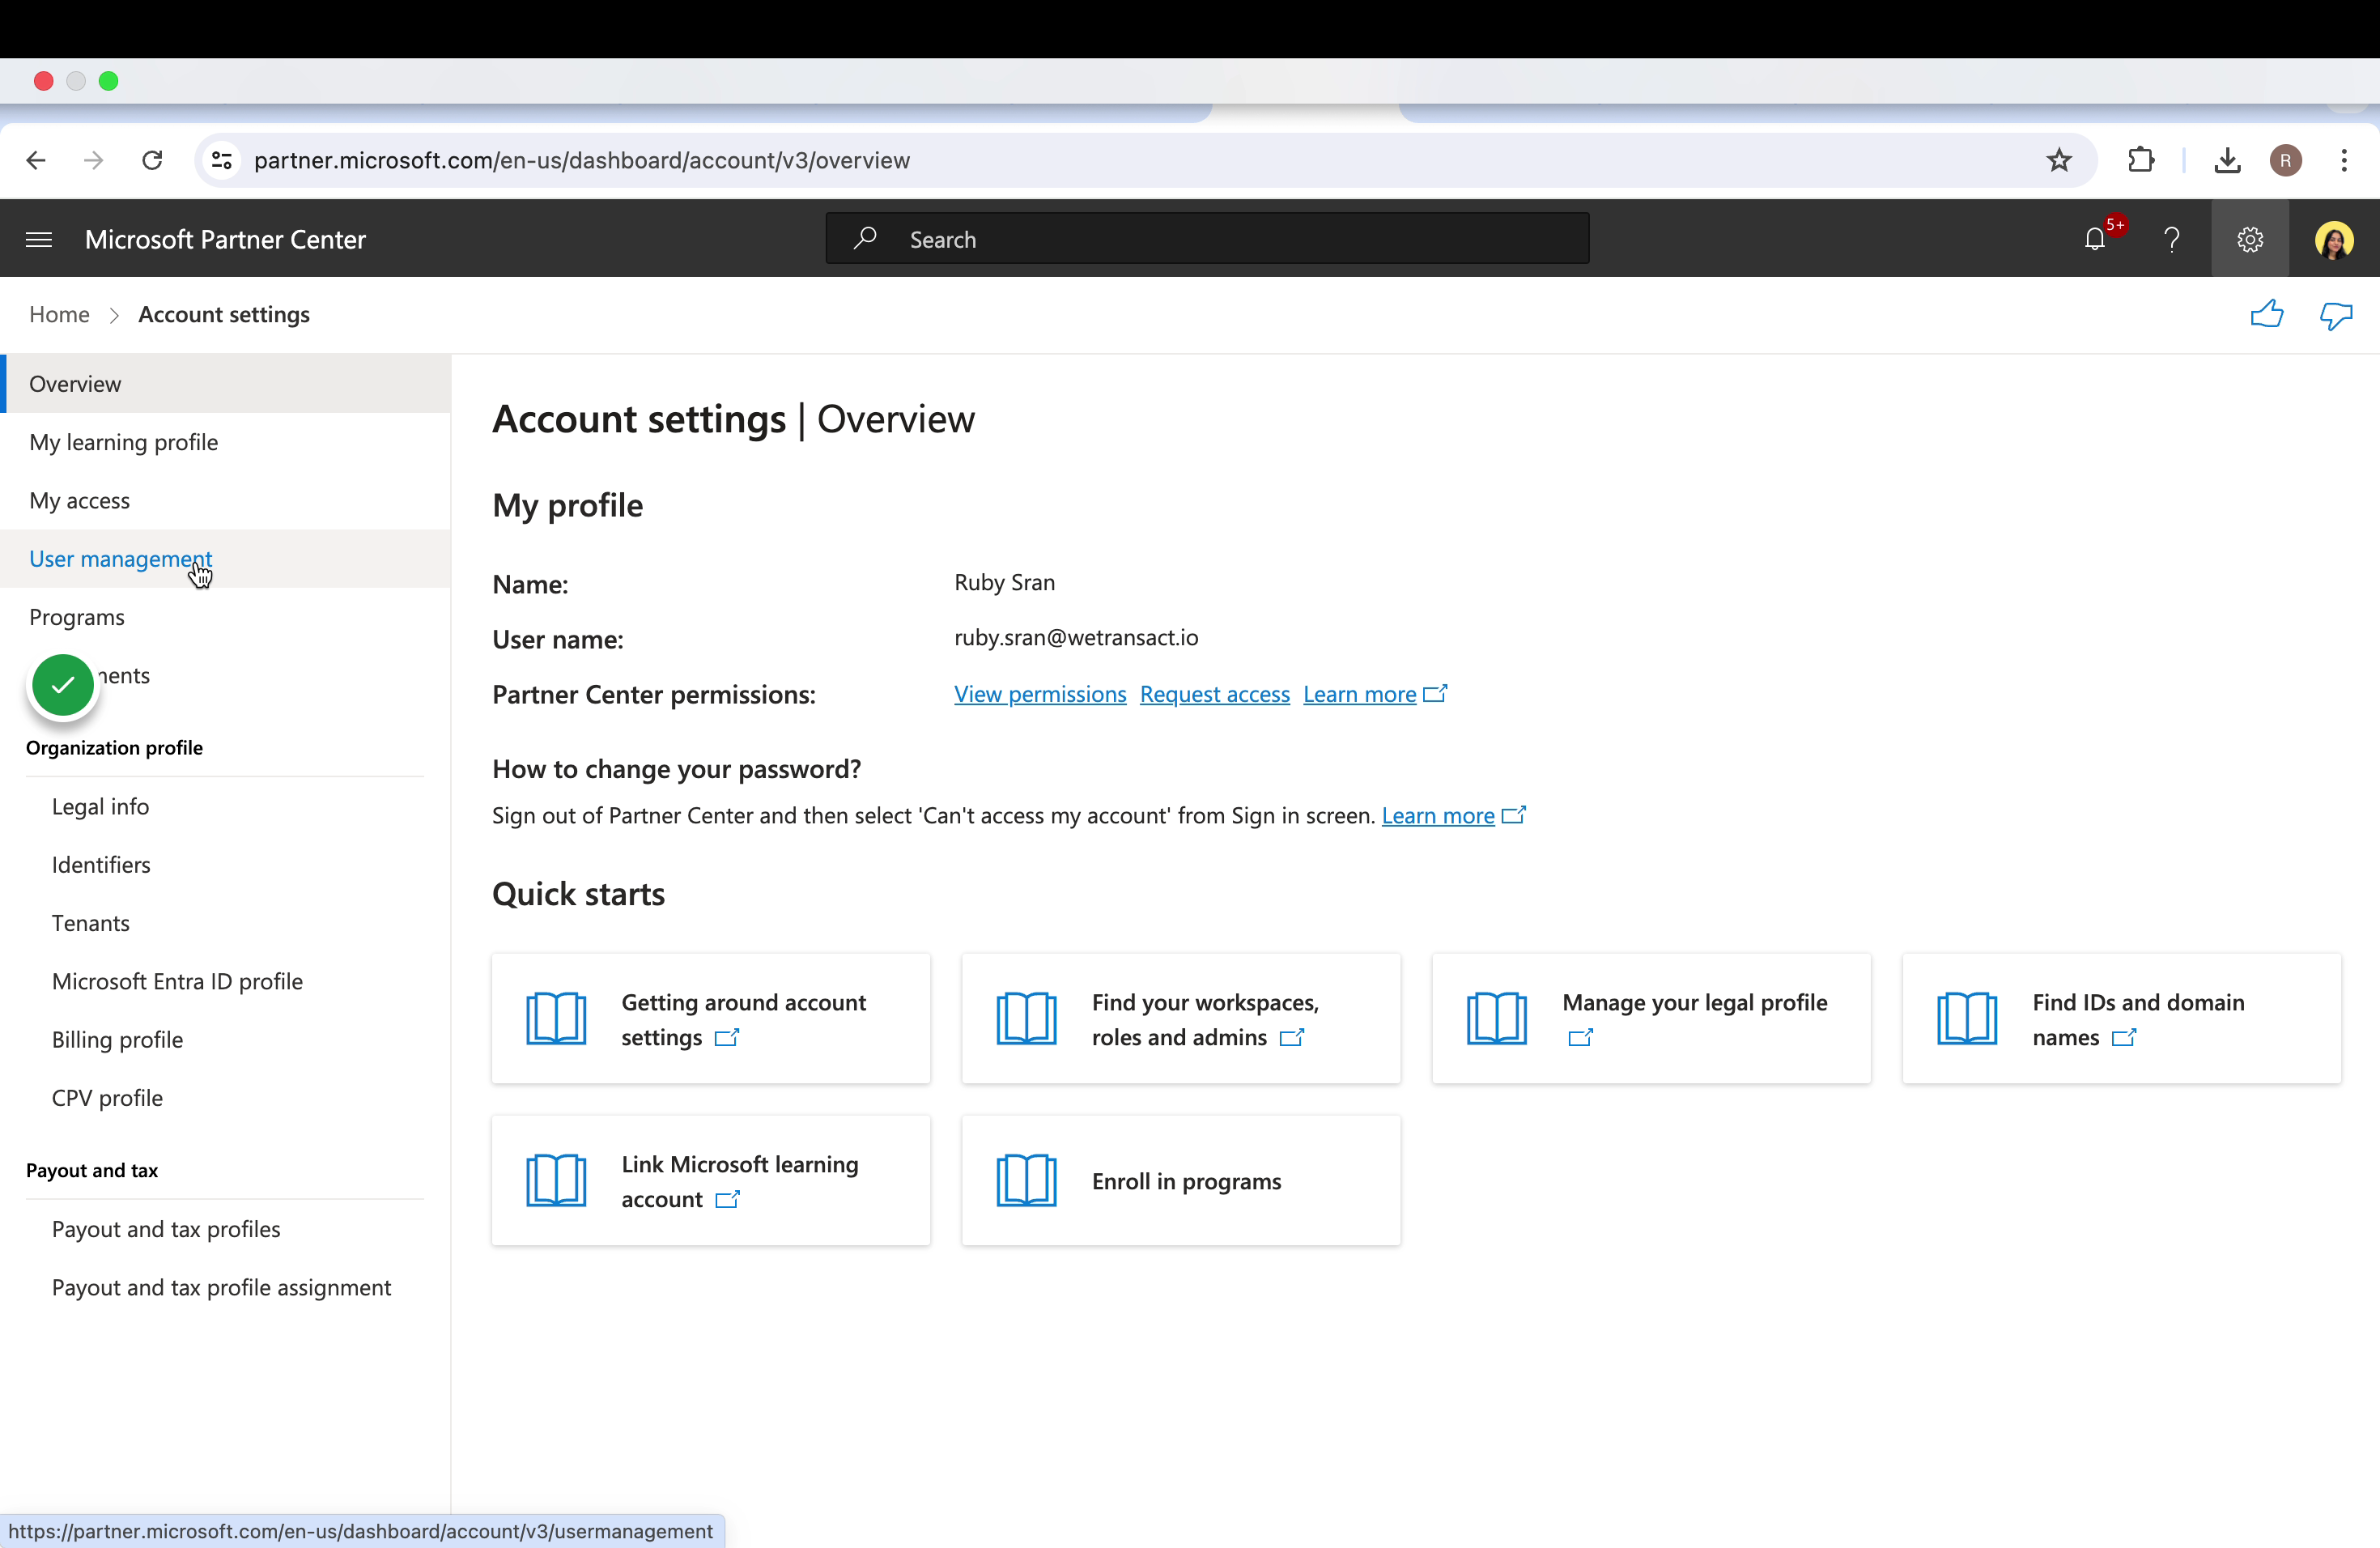Open the notifications bell
This screenshot has width=2380, height=1548.
[2095, 239]
